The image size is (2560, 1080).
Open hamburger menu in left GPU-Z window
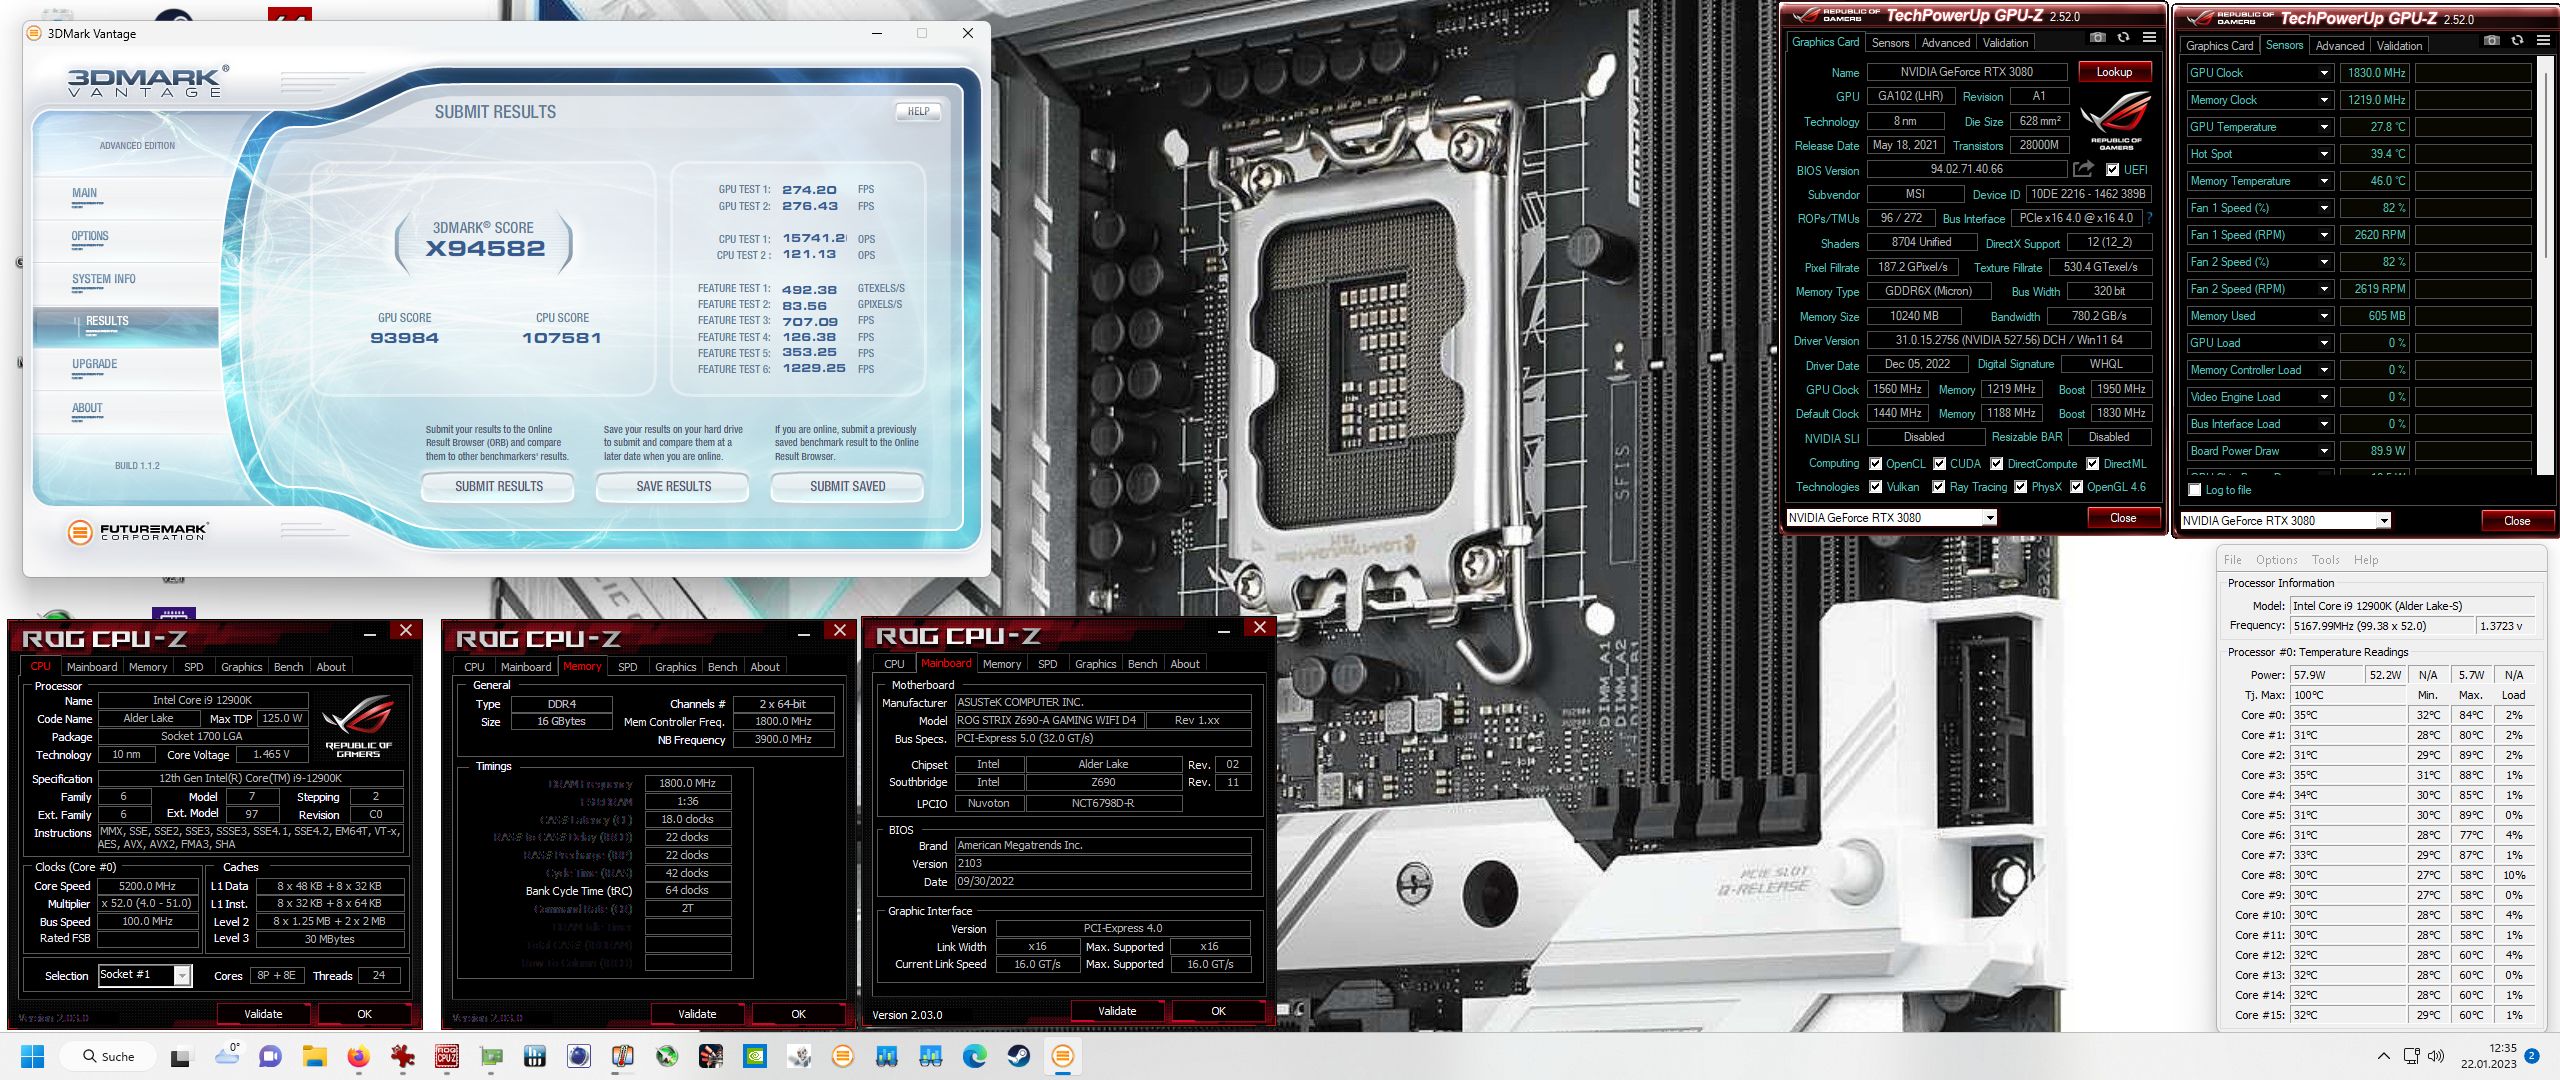pos(2149,38)
